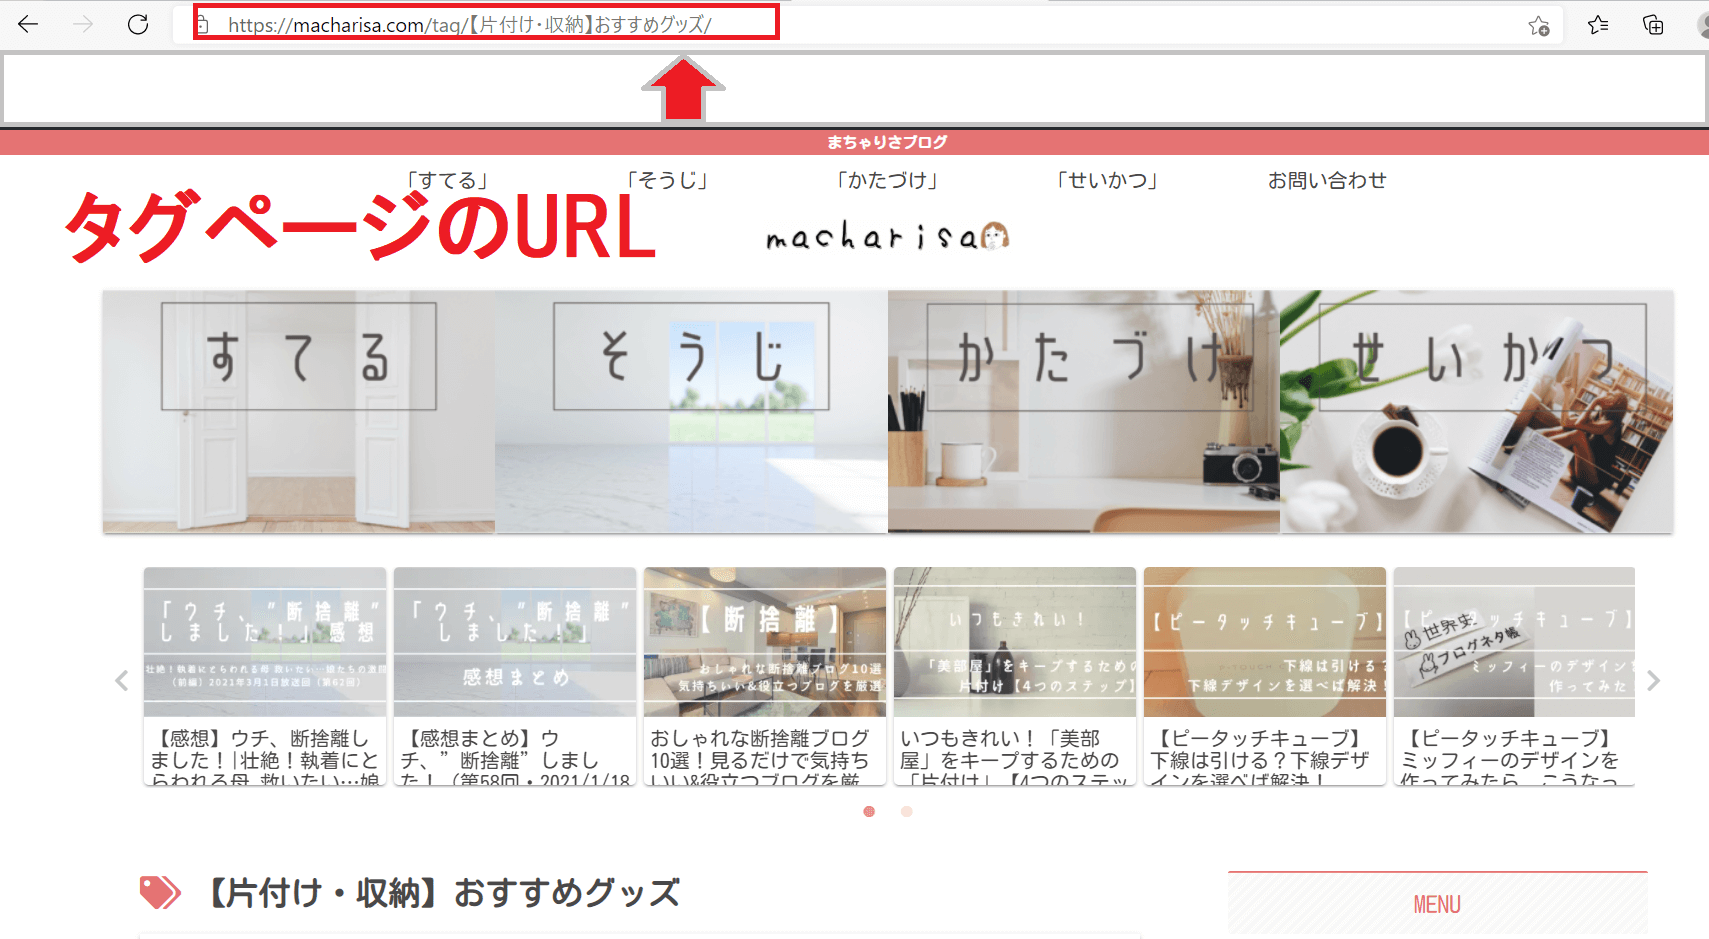Open the かたづけ category banner image
Screen dimensions: 1709x939
(x=1083, y=412)
